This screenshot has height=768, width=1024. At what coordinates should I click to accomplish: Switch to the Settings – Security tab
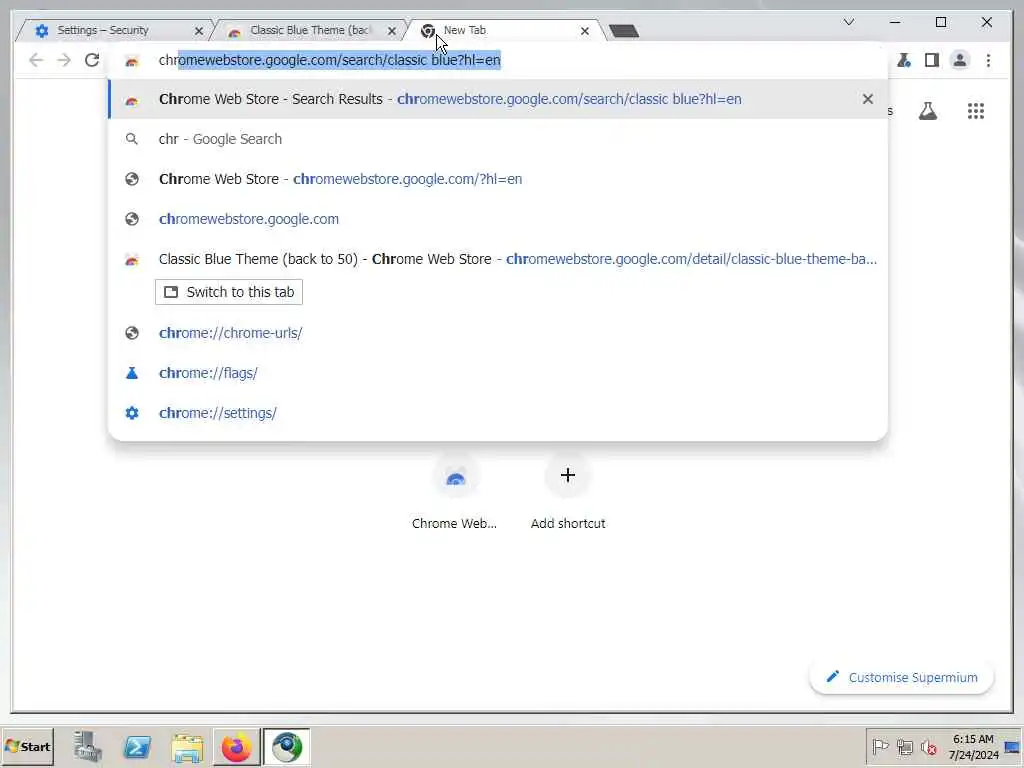coord(111,30)
